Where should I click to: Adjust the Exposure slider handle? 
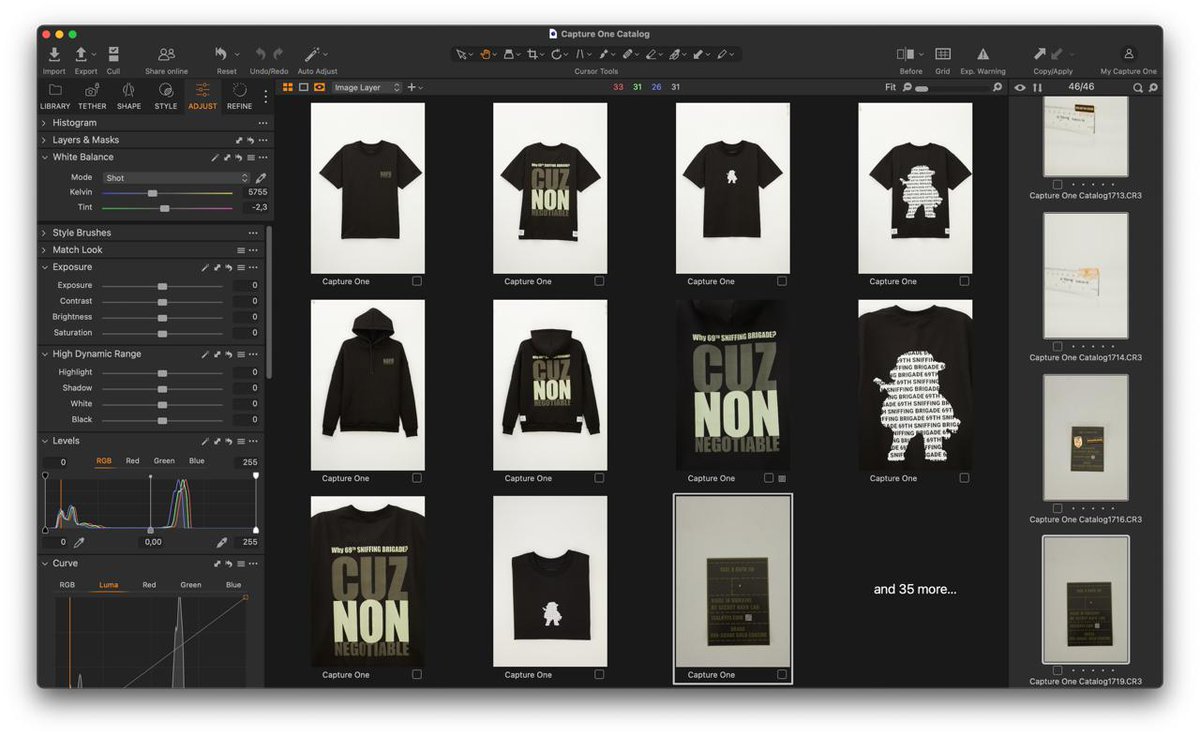[162, 286]
